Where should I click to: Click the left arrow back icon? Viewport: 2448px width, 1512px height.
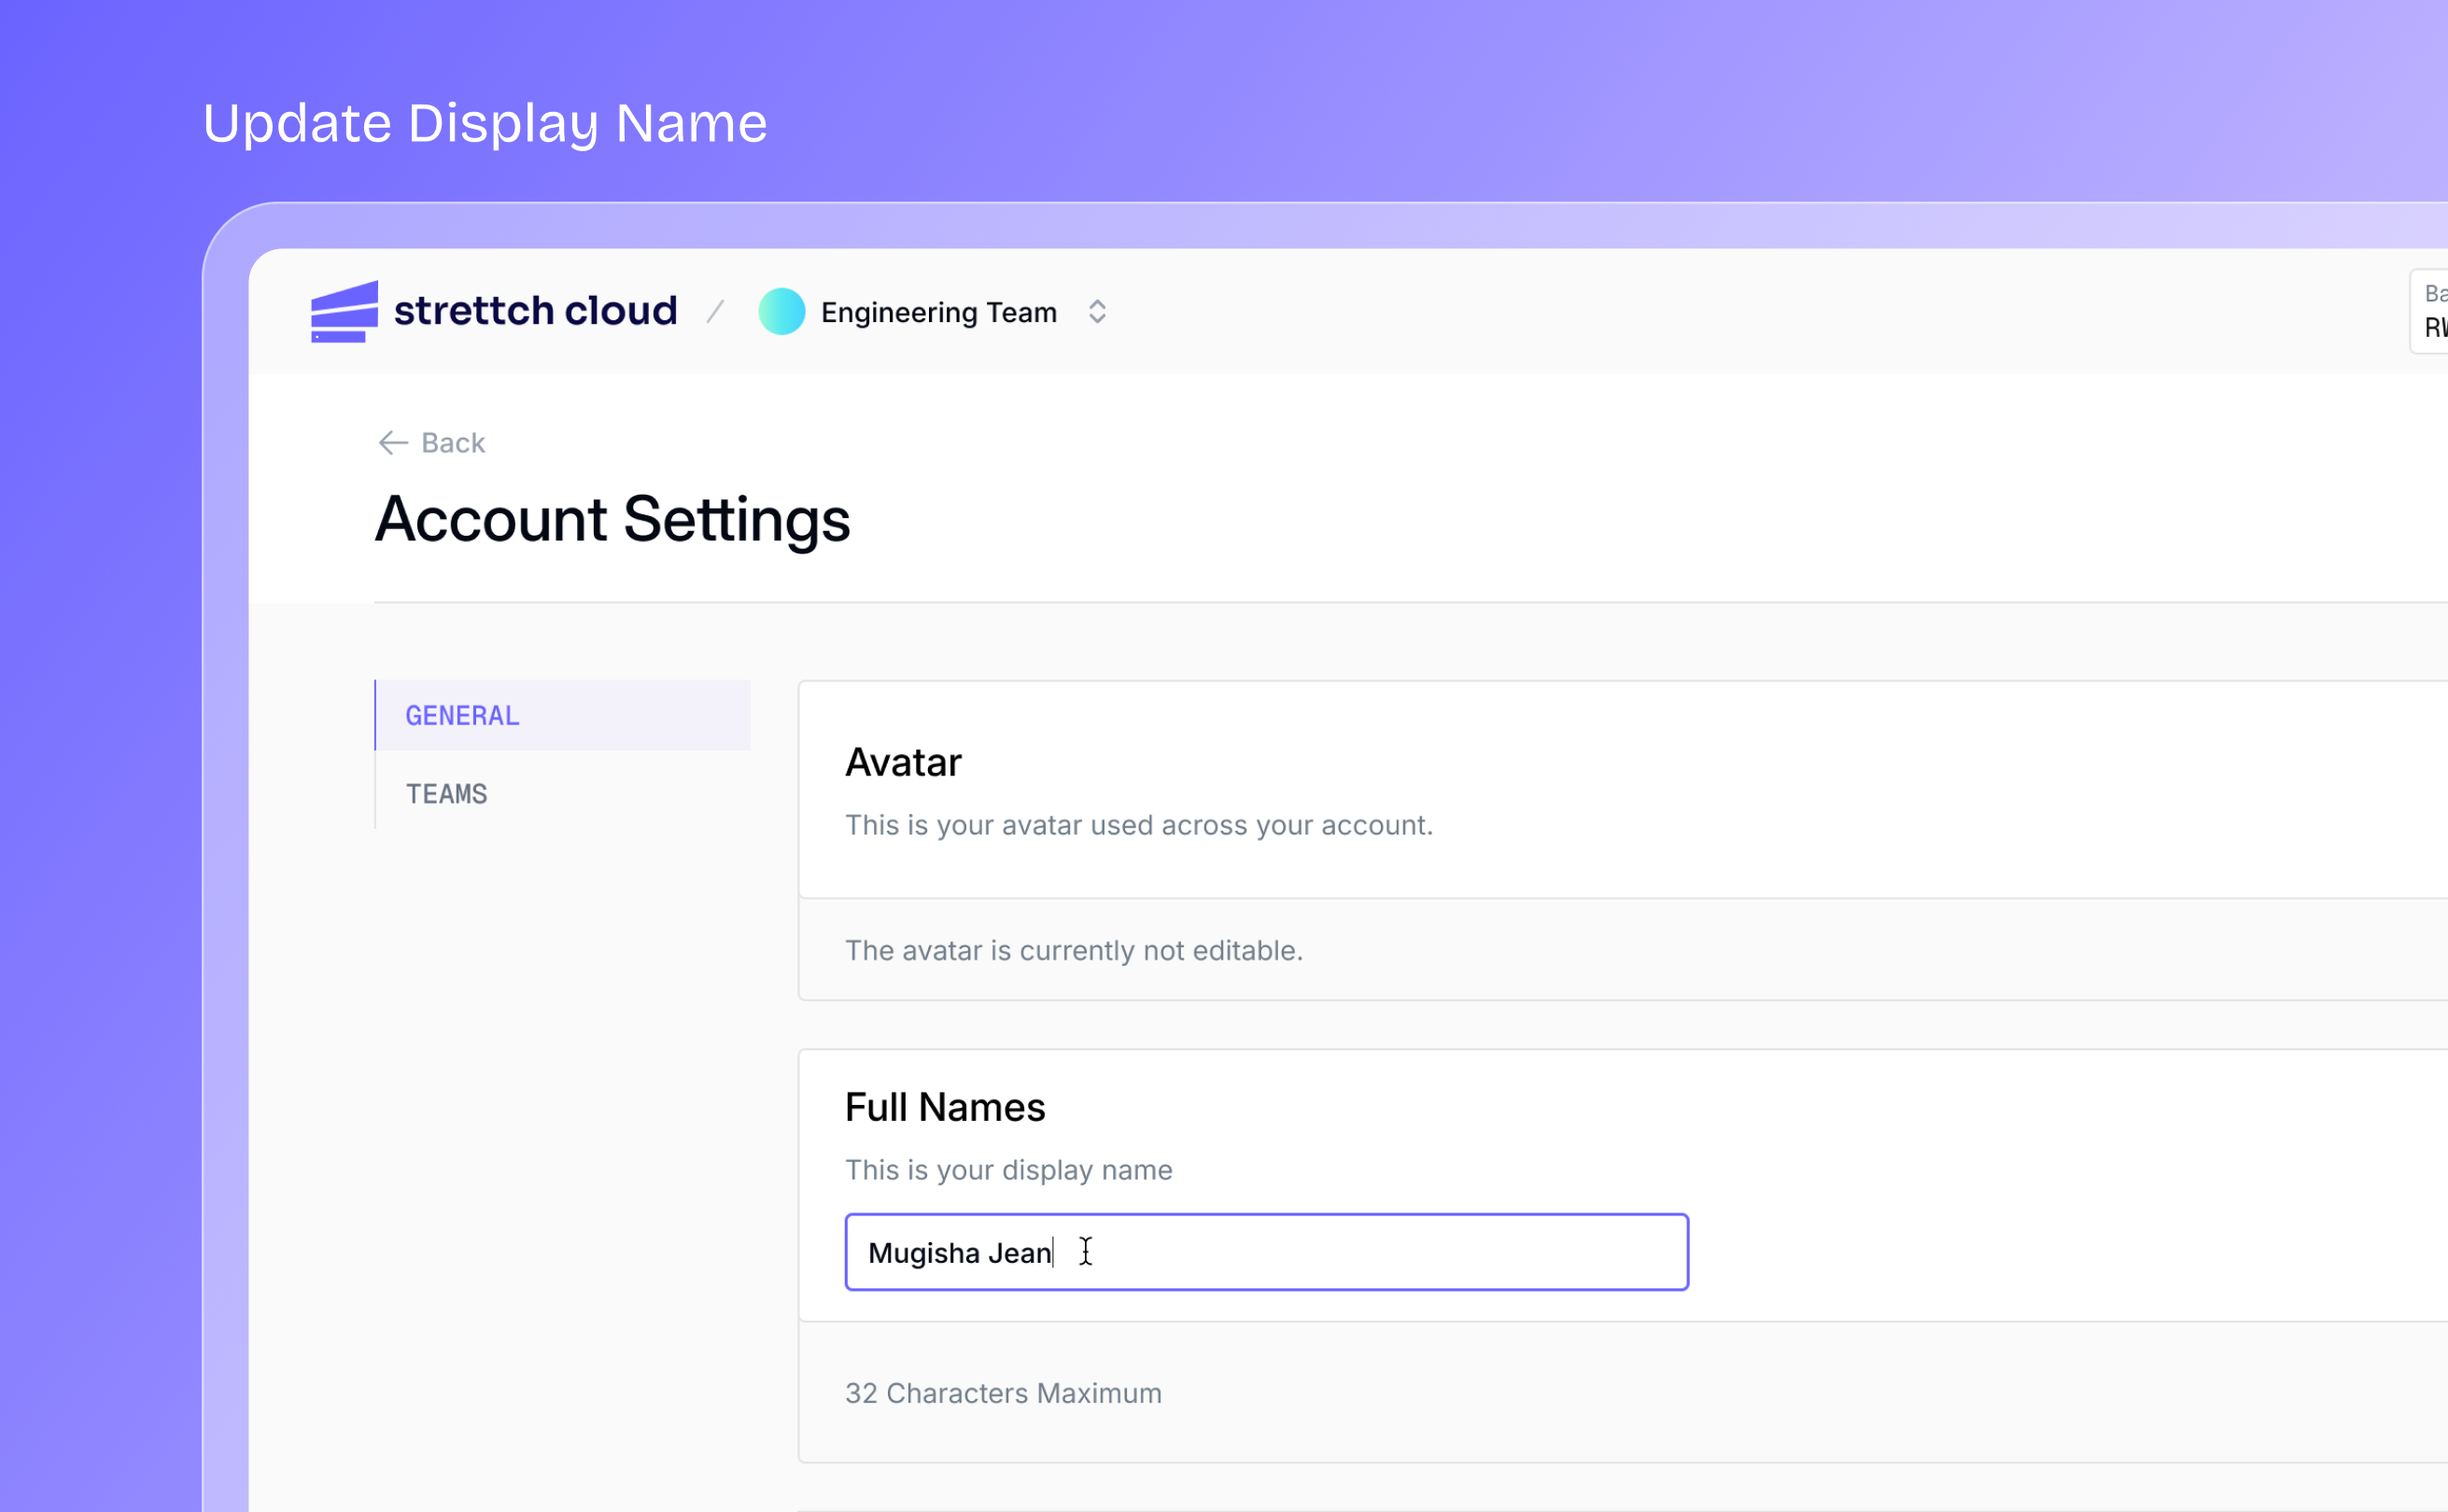[x=392, y=443]
